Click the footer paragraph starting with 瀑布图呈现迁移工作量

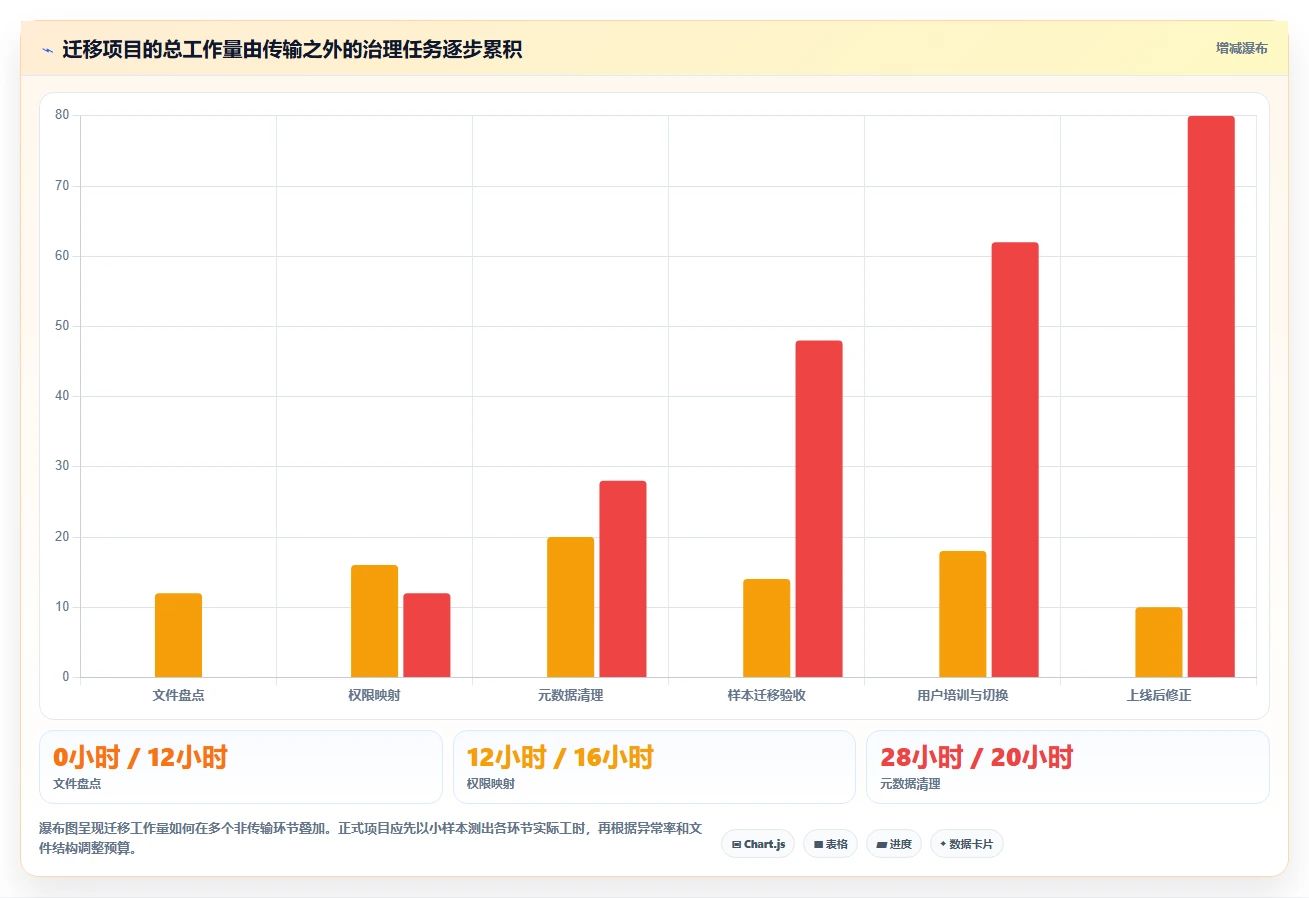pyautogui.click(x=371, y=839)
